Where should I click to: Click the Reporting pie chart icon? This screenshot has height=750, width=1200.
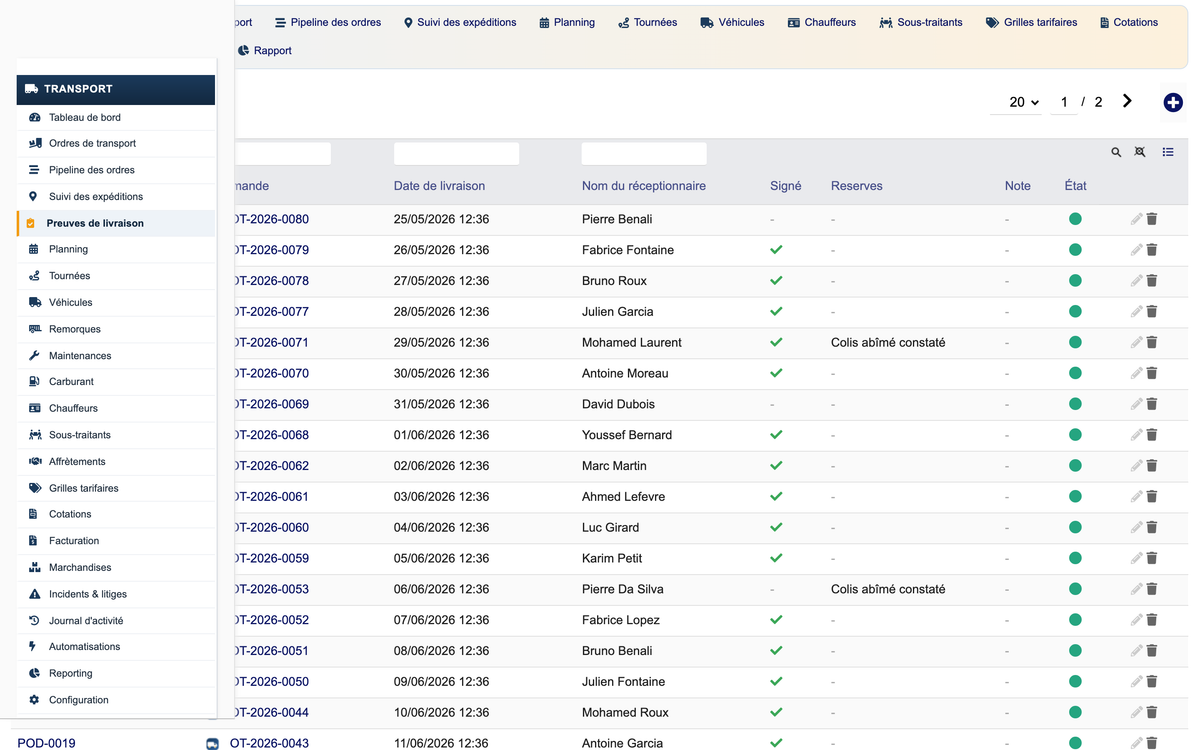click(x=34, y=674)
